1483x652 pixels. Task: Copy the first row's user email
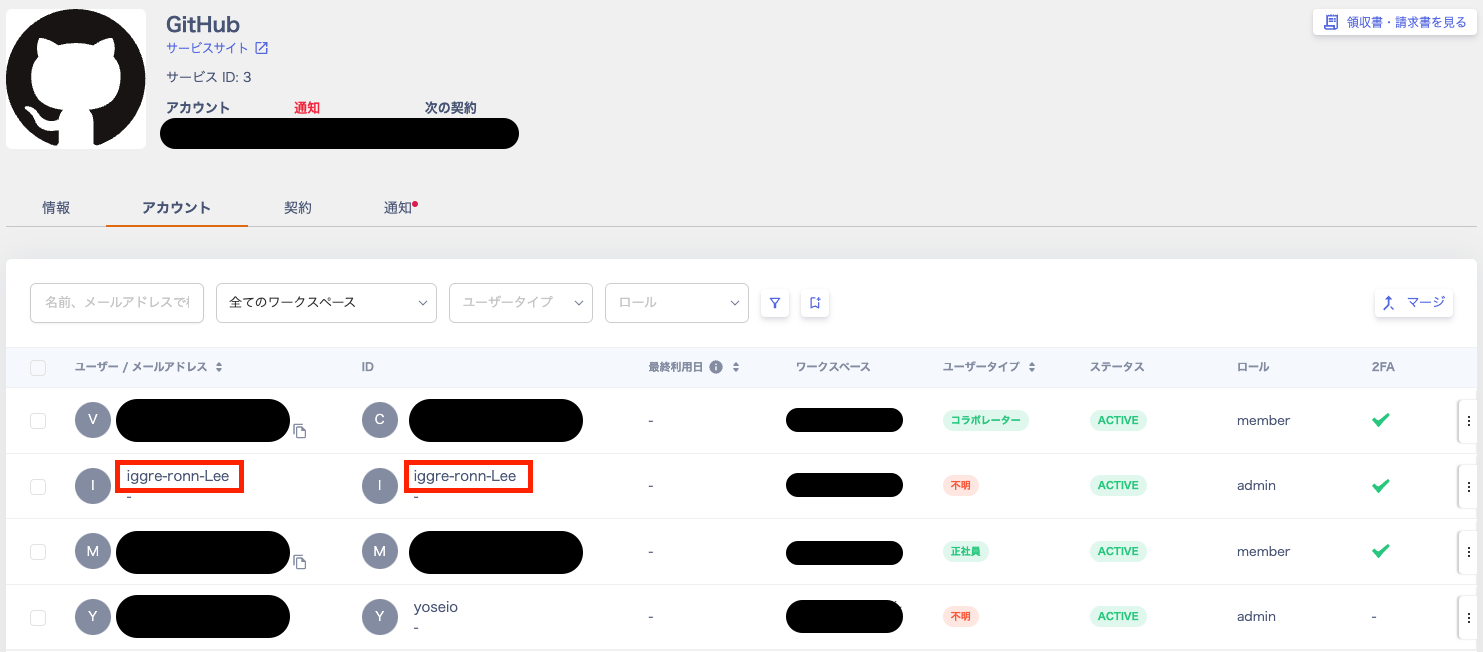[x=300, y=432]
